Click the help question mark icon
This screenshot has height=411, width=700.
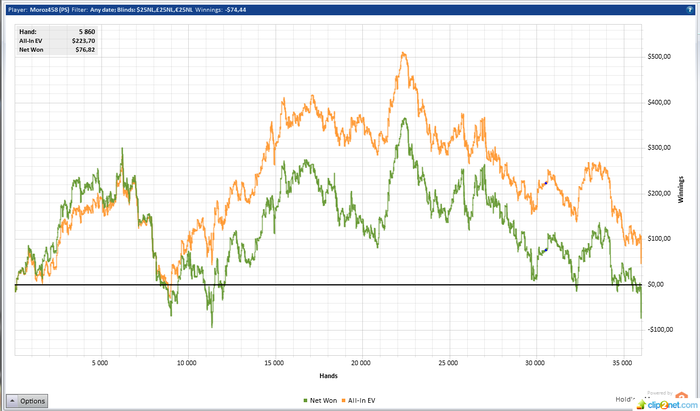(x=690, y=9)
